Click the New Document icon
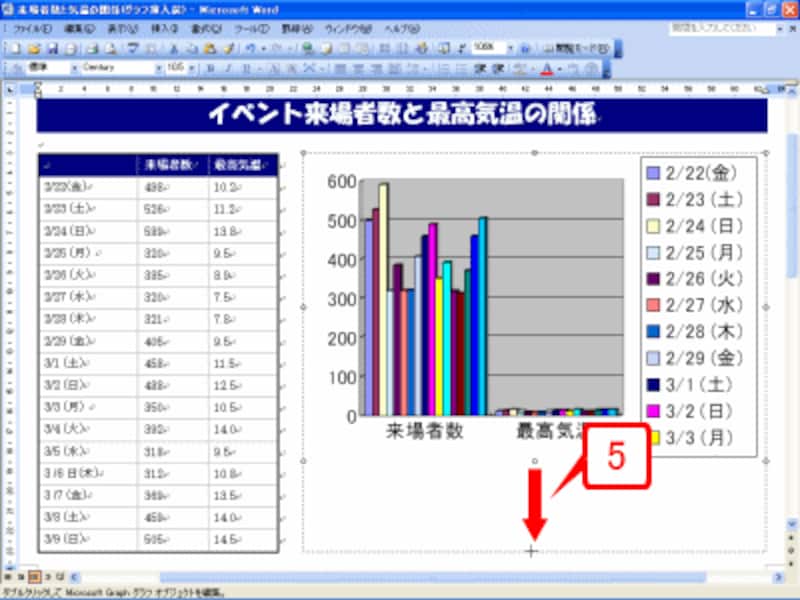The image size is (800, 600). [15, 48]
